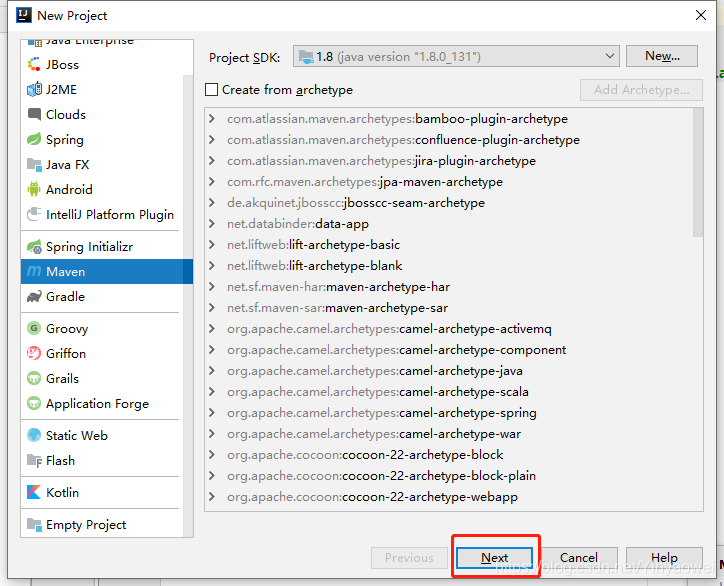Select Empty Project type

[x=102, y=525]
